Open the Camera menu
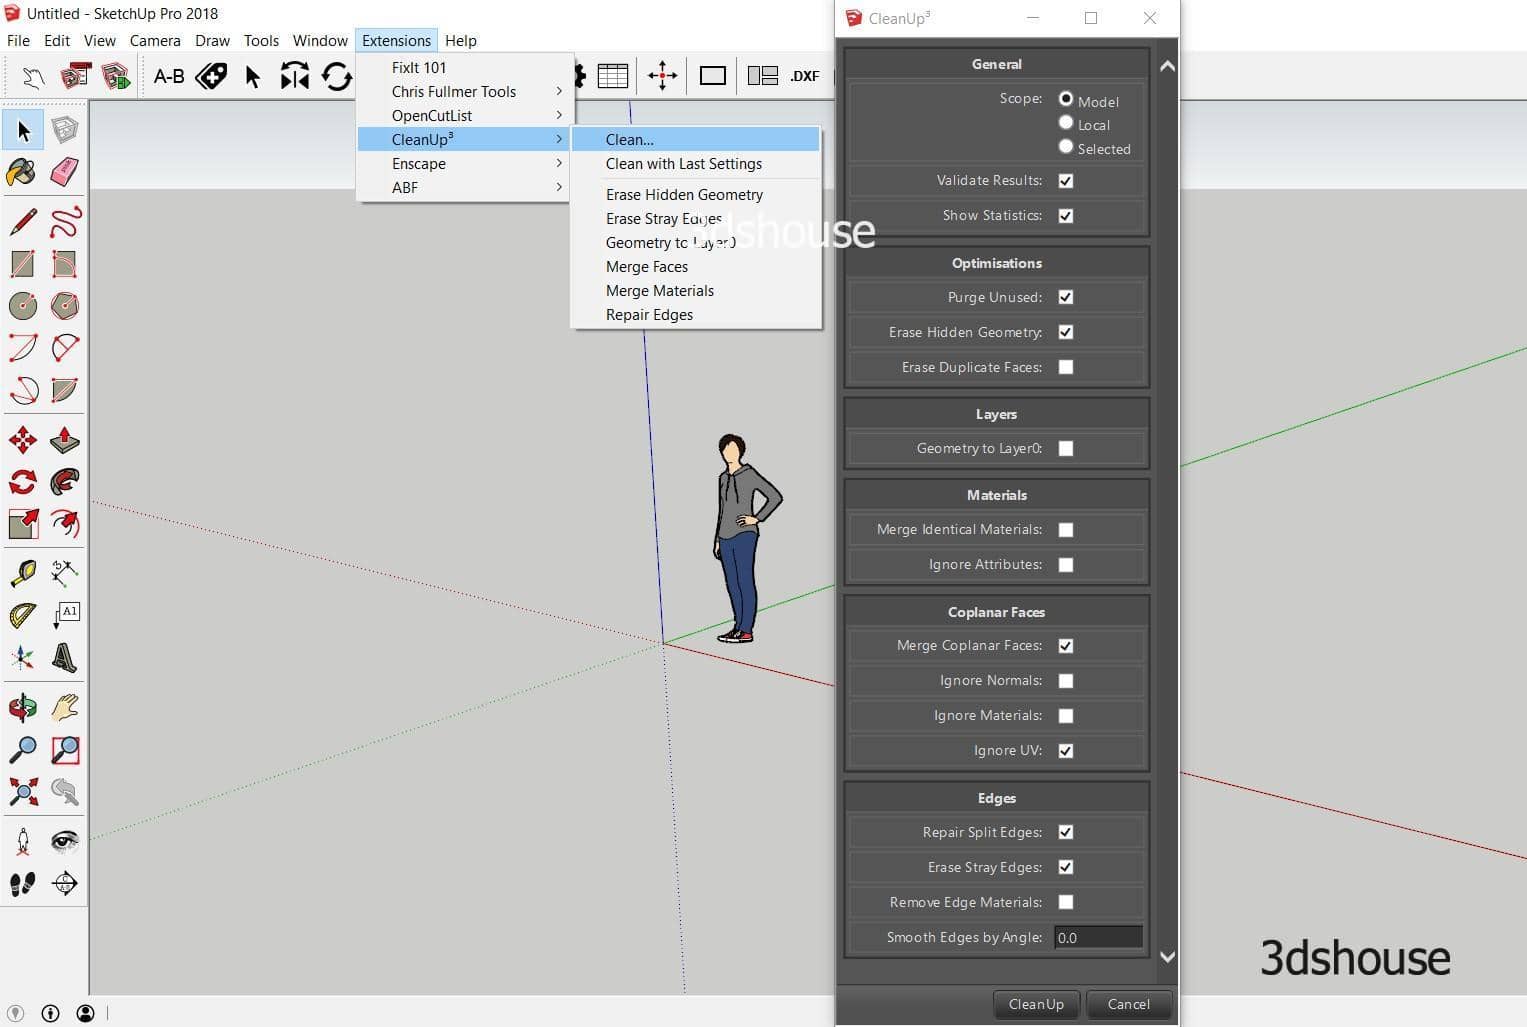The width and height of the screenshot is (1527, 1027). (155, 40)
